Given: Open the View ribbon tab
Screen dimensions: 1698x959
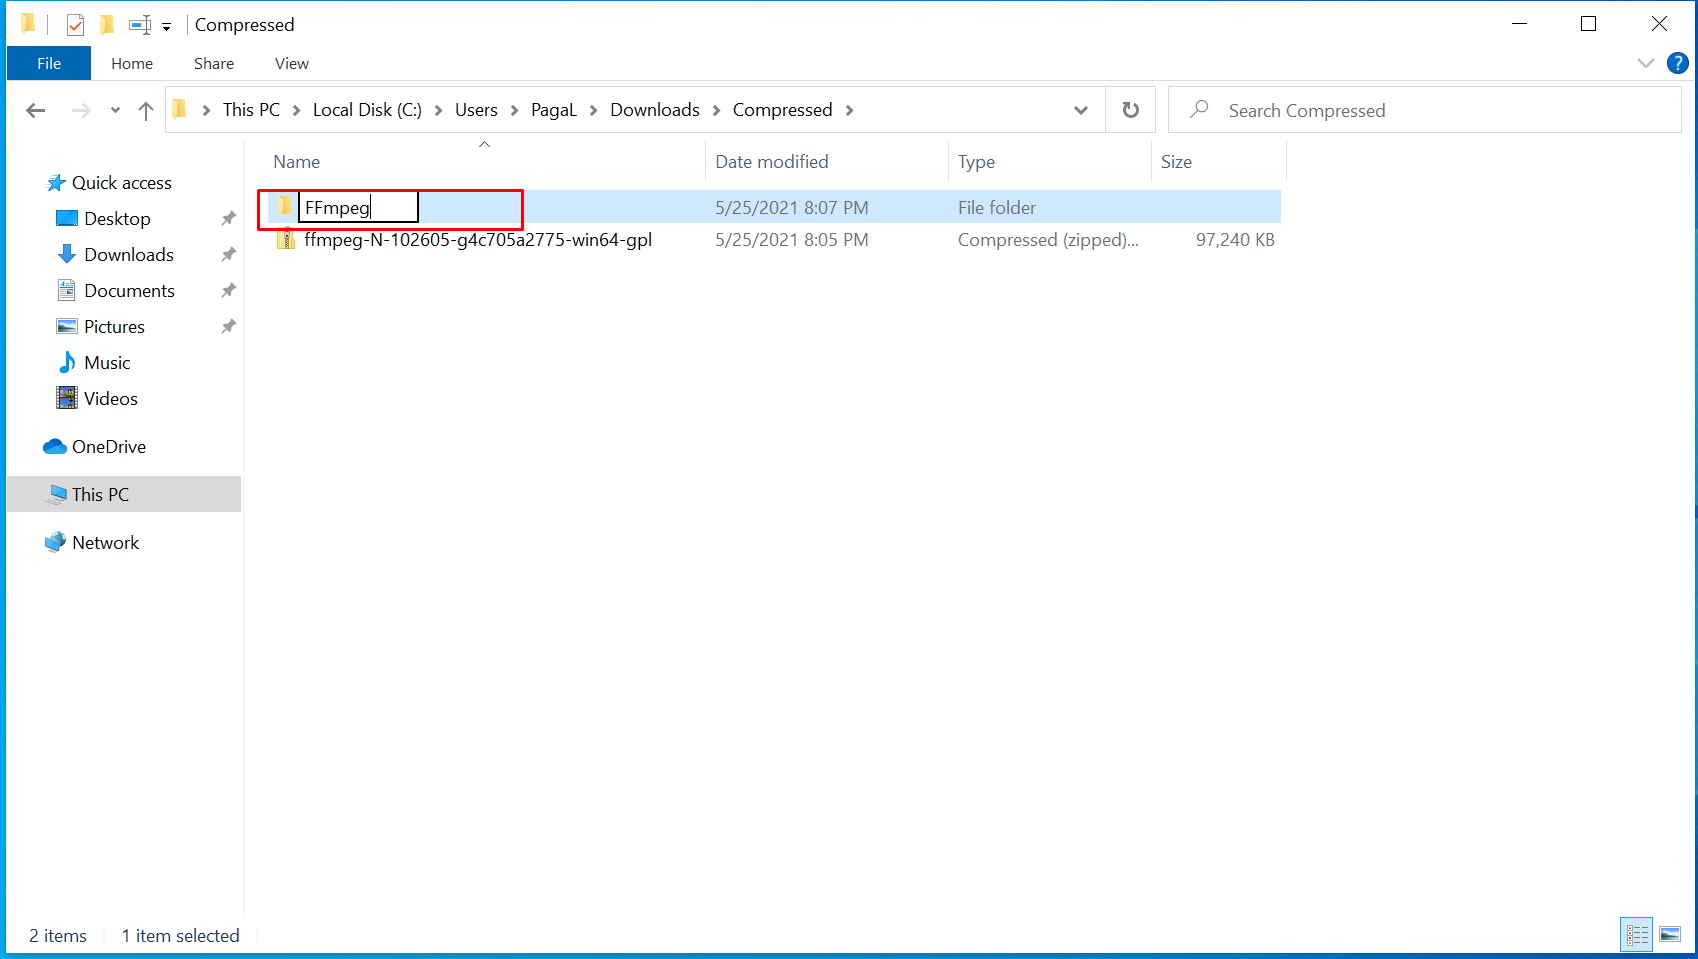Looking at the screenshot, I should click(291, 63).
